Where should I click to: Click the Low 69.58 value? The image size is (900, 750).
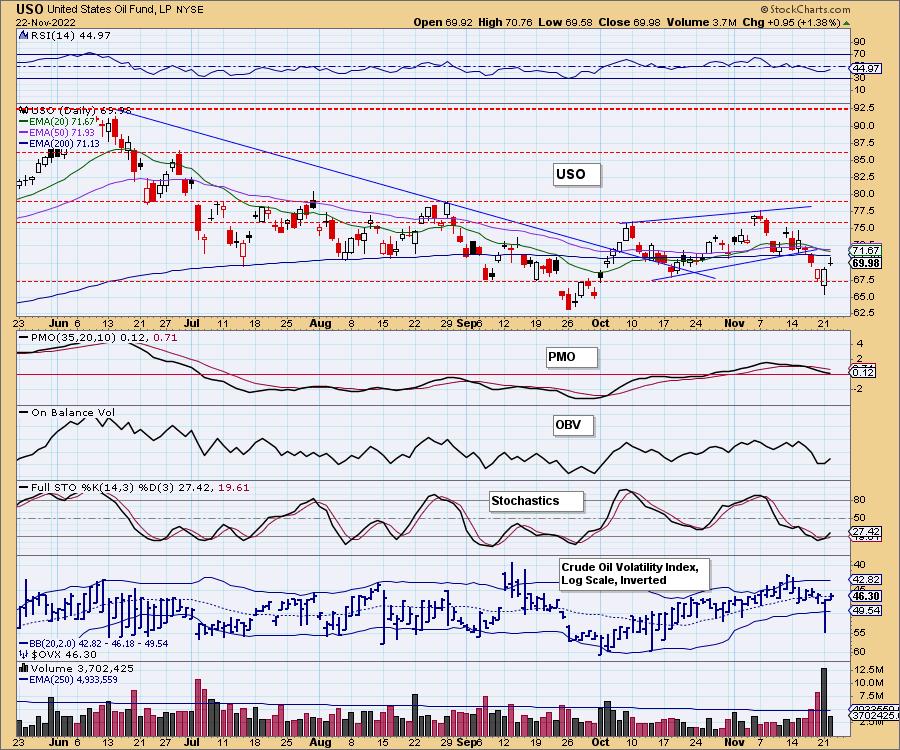[565, 22]
